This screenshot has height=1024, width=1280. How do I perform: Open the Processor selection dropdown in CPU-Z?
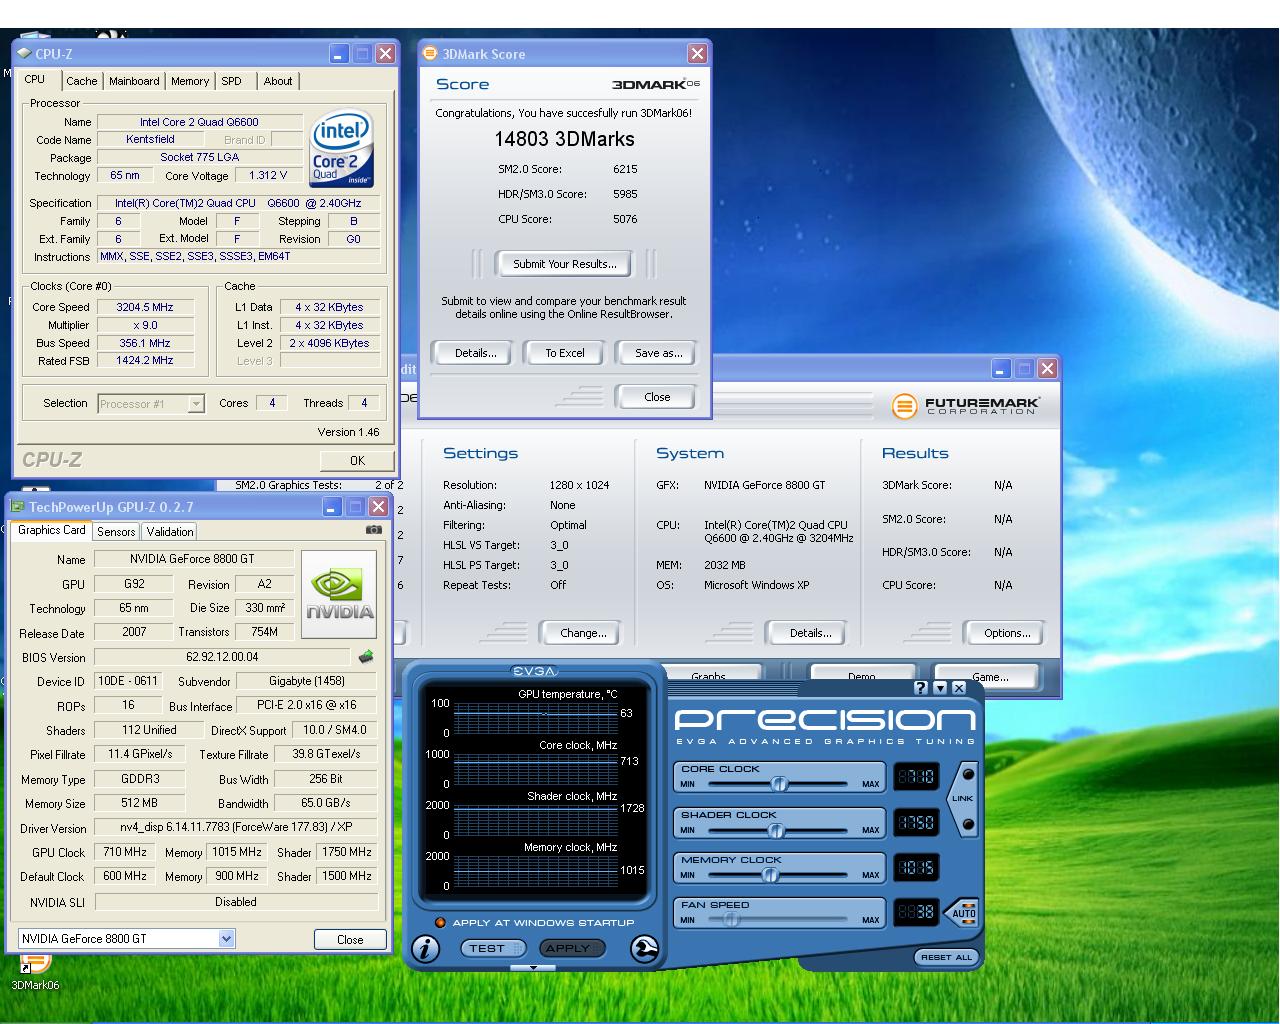(196, 404)
